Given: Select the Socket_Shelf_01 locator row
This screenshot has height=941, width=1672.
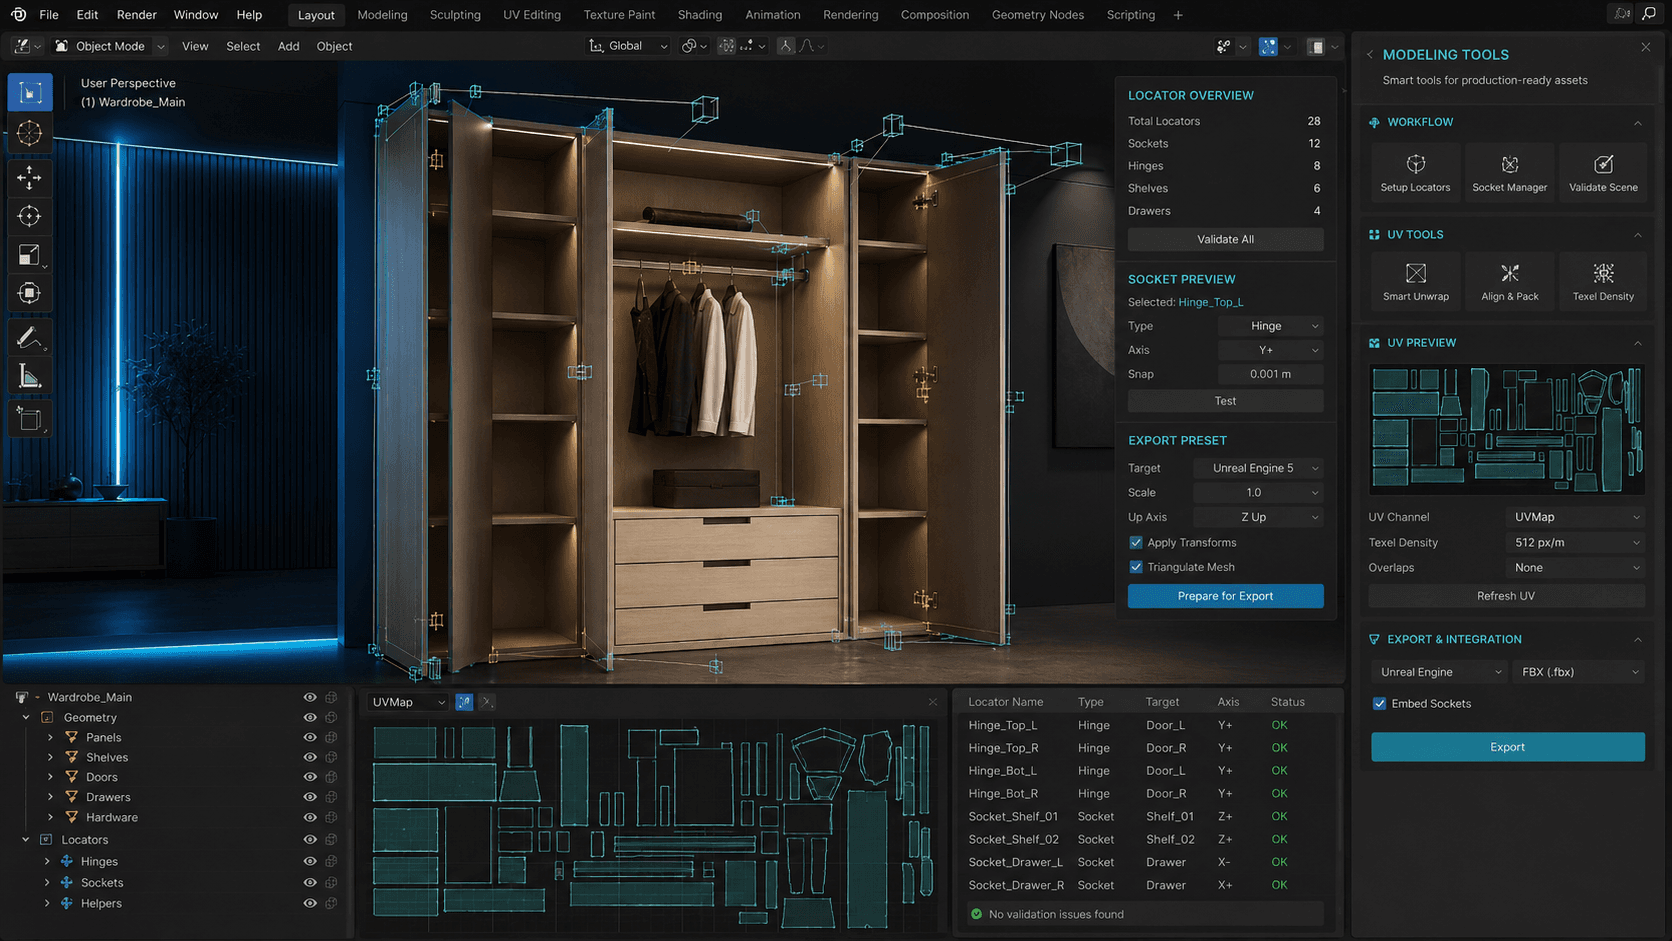Looking at the screenshot, I should coord(1145,816).
